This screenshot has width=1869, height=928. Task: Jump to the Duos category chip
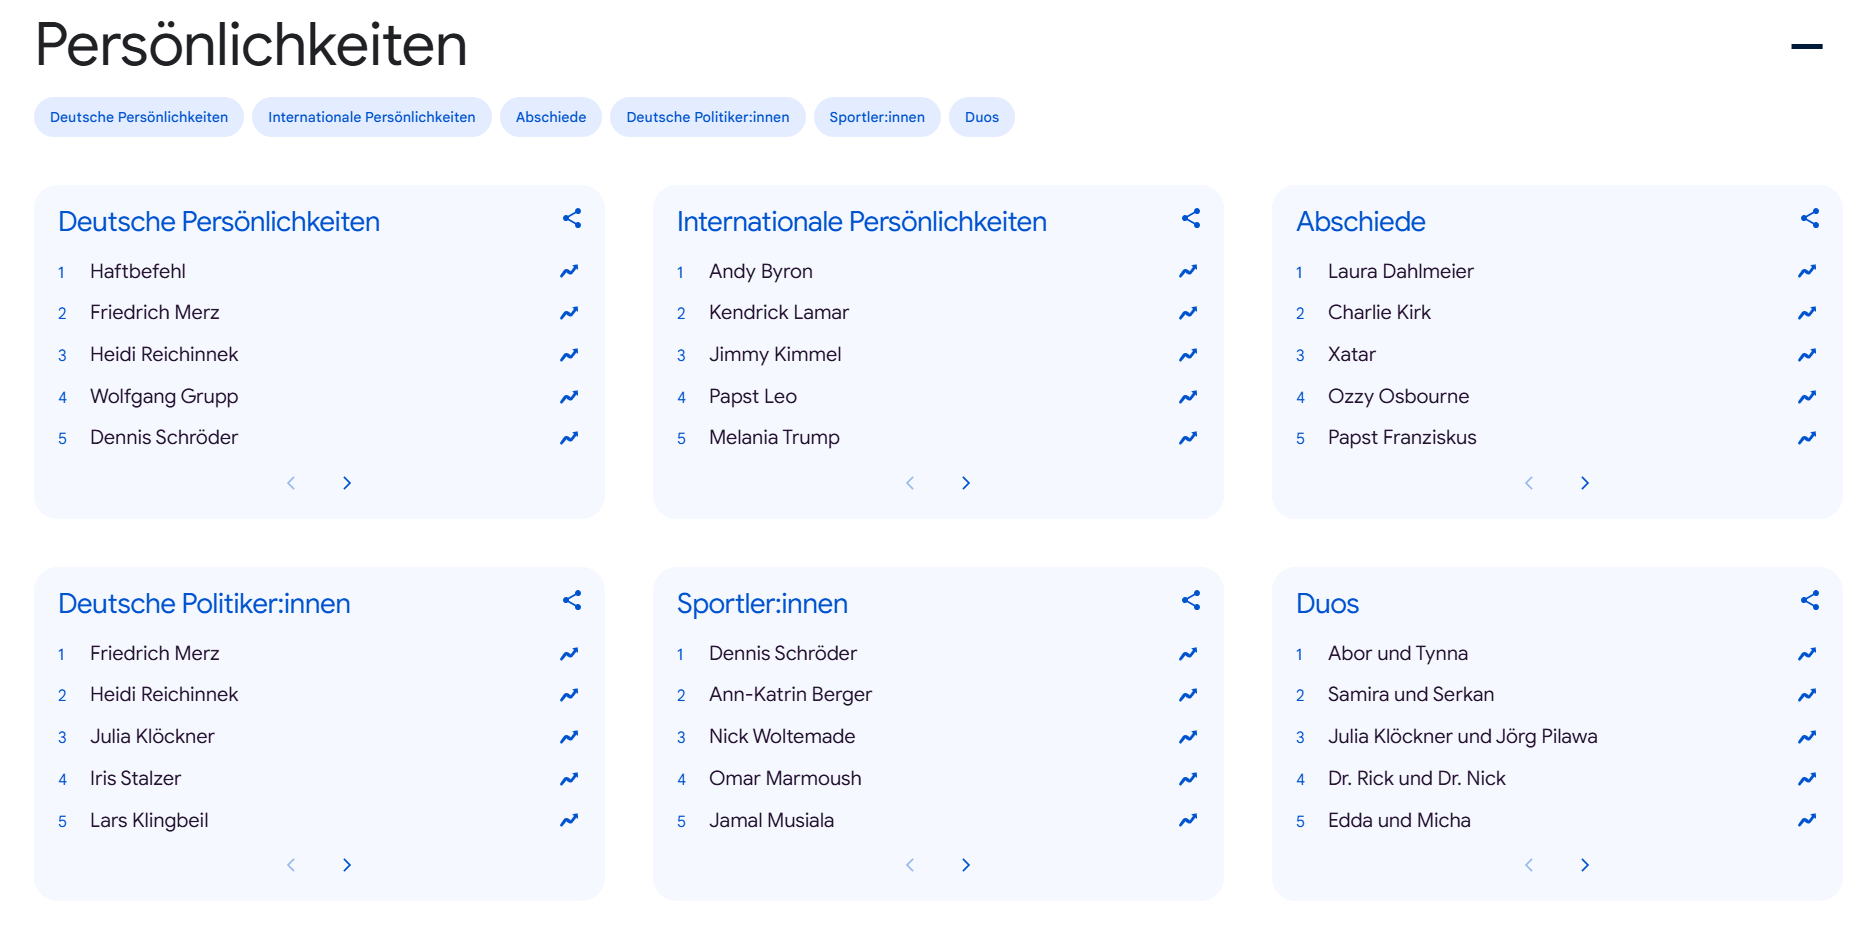(x=981, y=117)
